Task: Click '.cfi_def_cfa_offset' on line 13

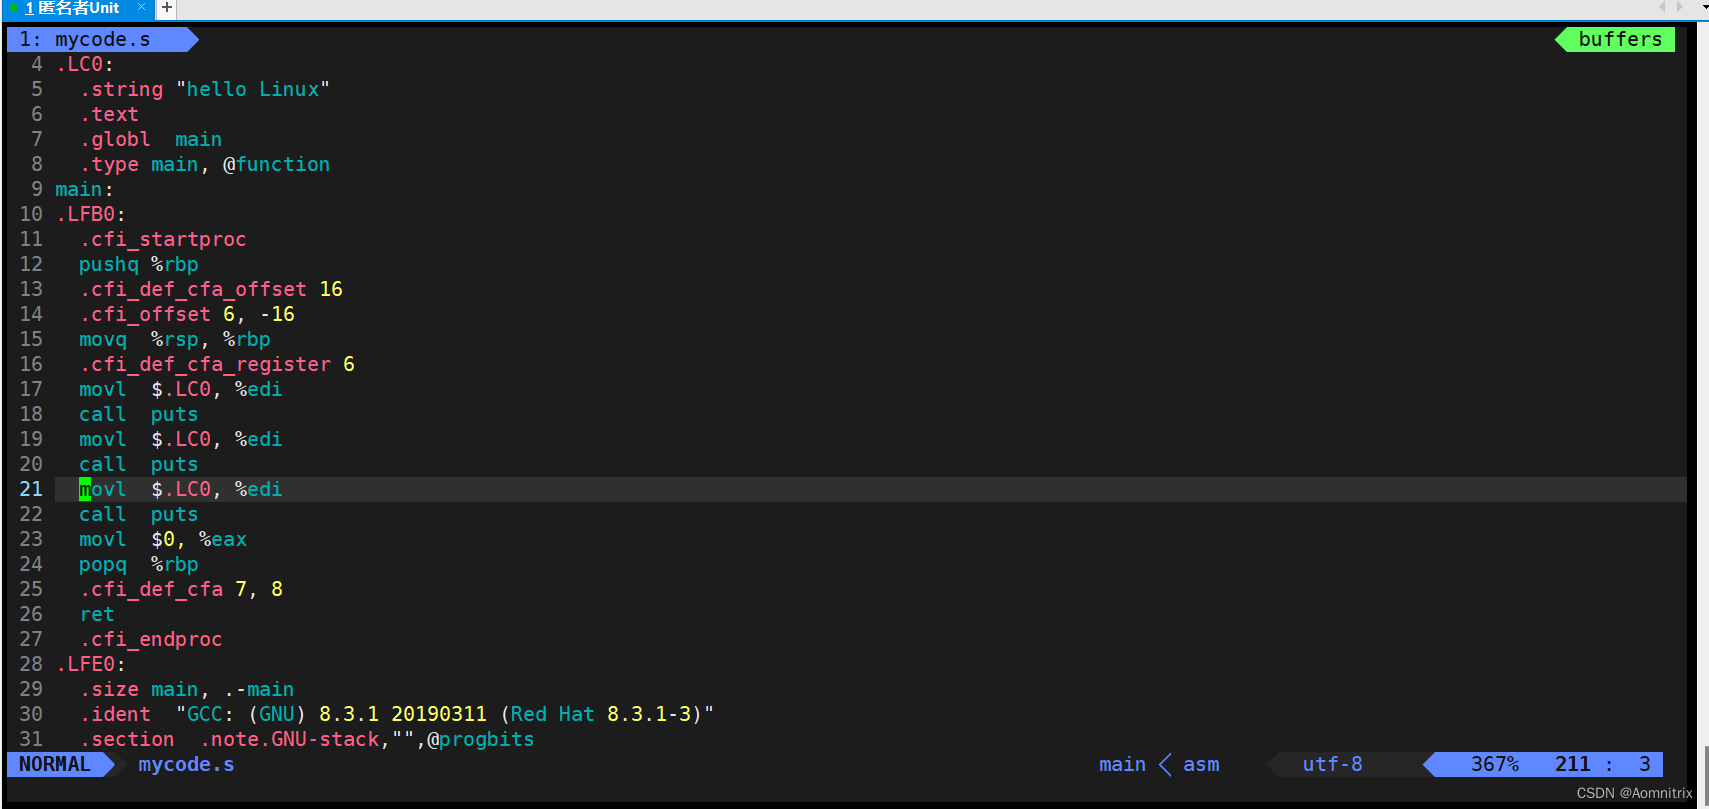Action: click(193, 289)
